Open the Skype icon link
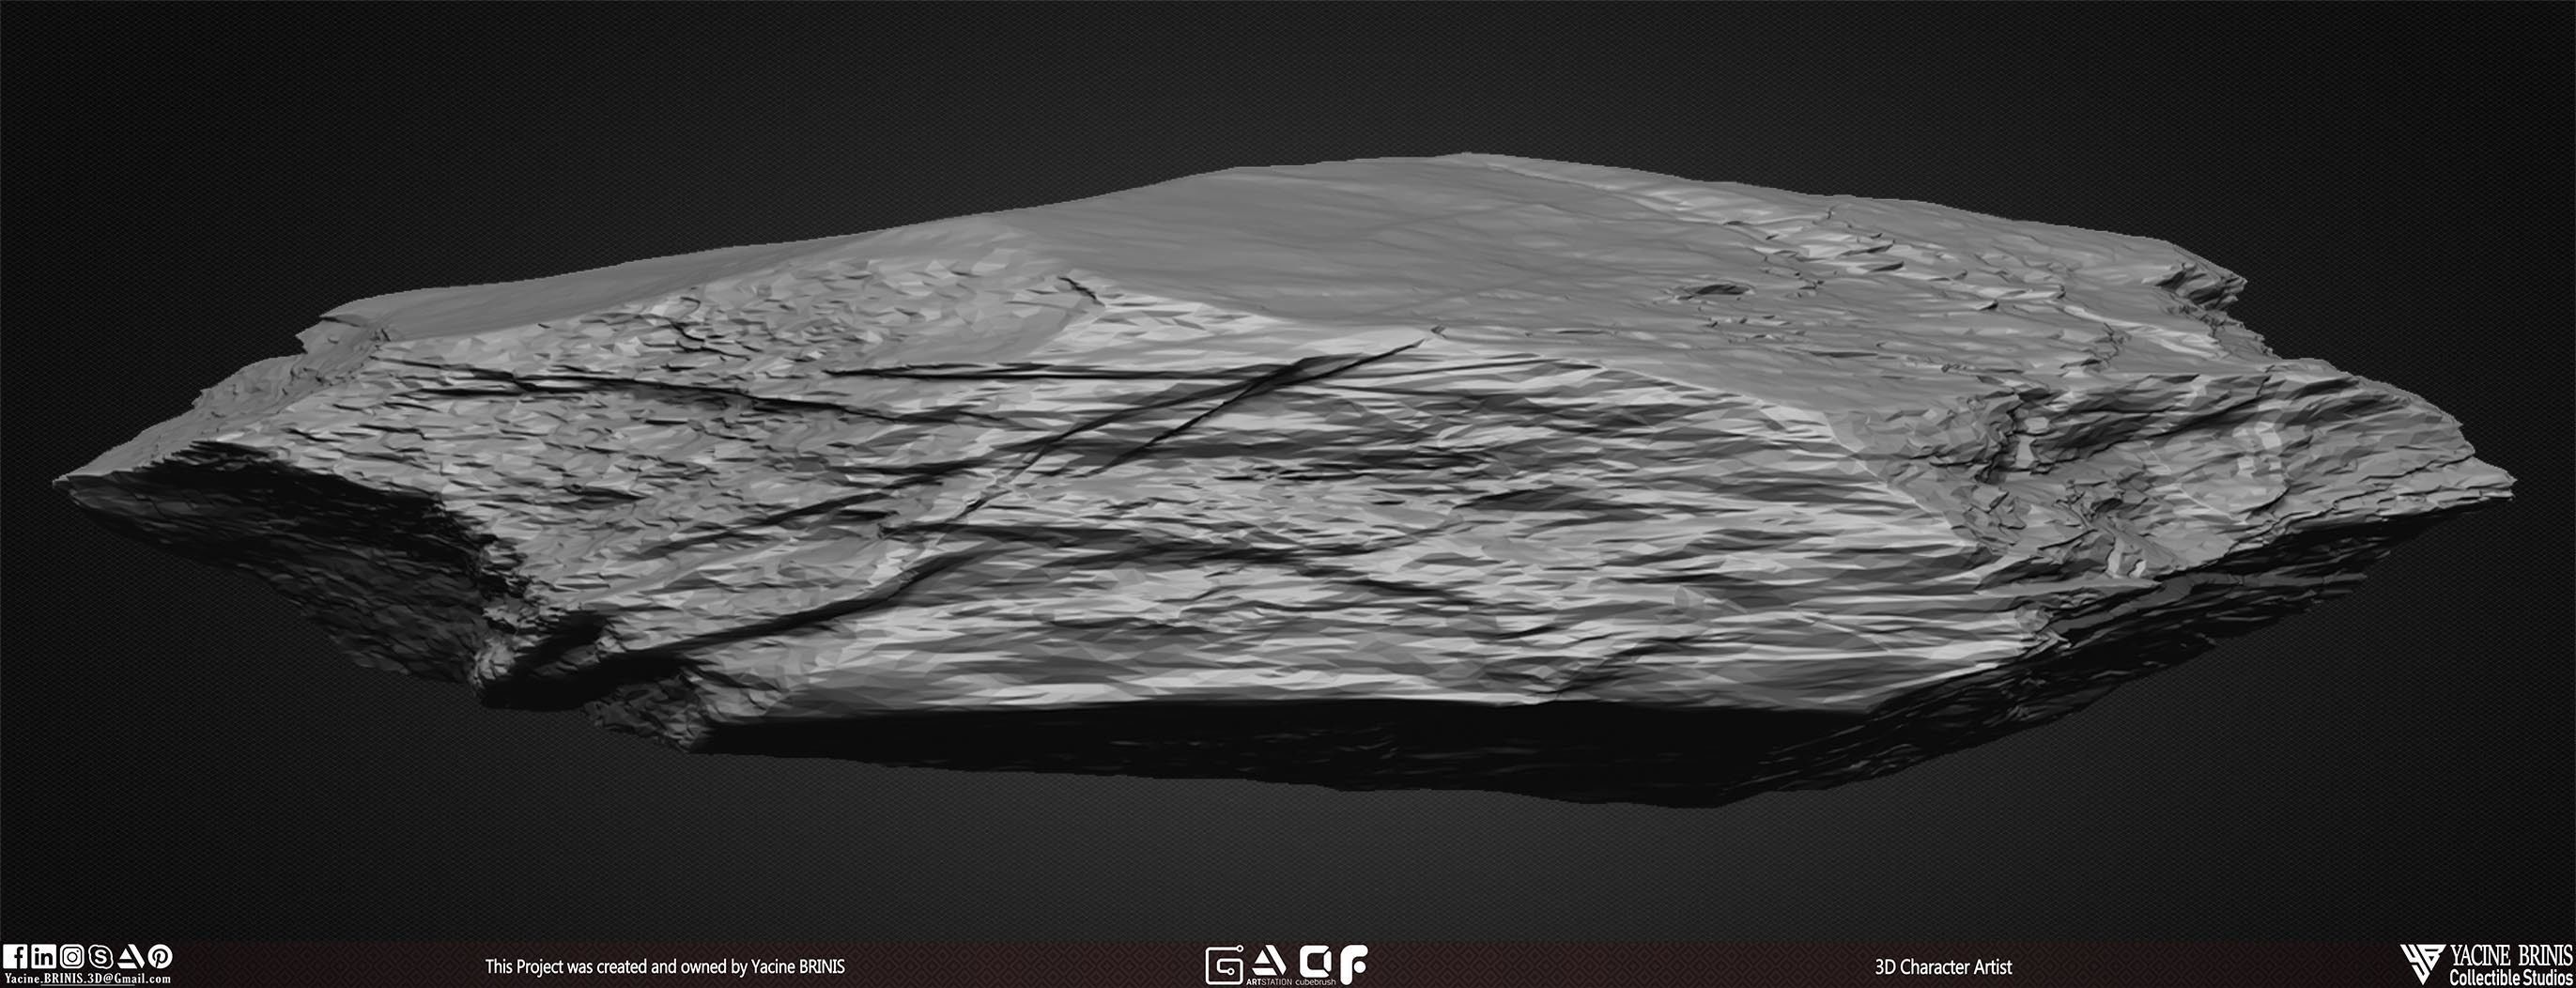This screenshot has width=2576, height=988. (101, 957)
